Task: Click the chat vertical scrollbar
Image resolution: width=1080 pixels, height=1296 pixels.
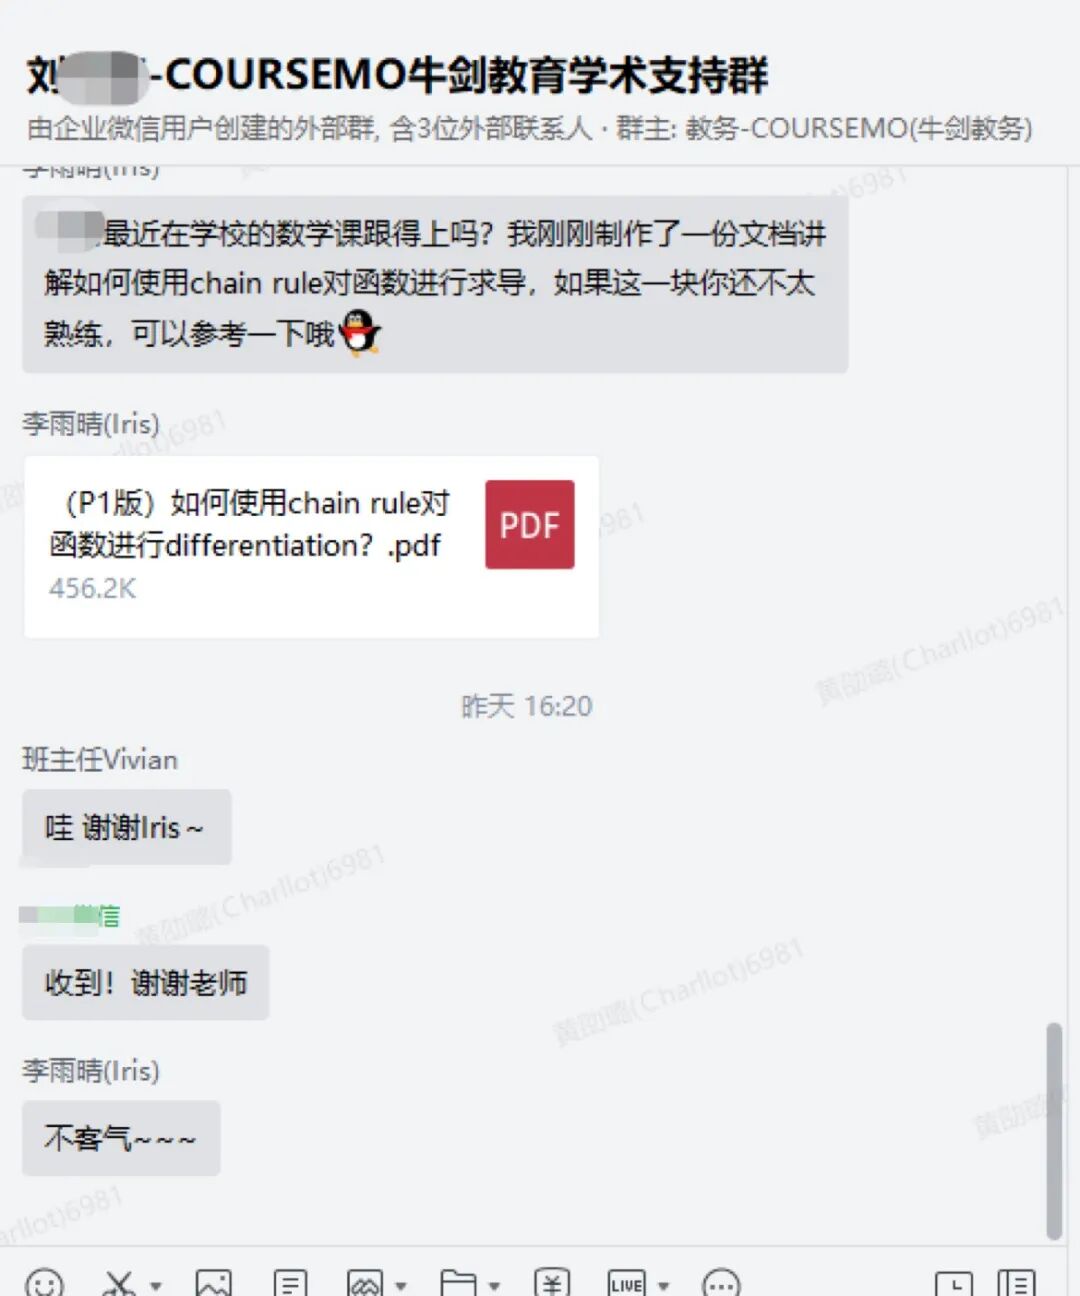Action: [1053, 1130]
